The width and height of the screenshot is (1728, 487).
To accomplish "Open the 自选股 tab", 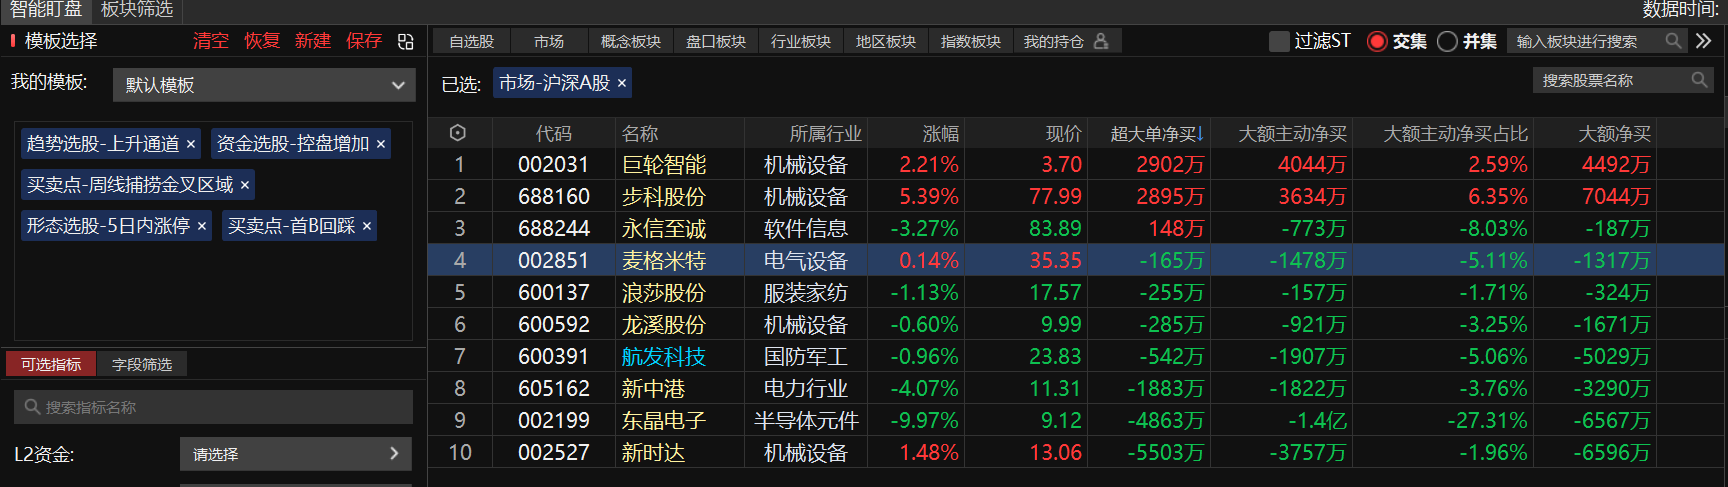I will [x=472, y=41].
